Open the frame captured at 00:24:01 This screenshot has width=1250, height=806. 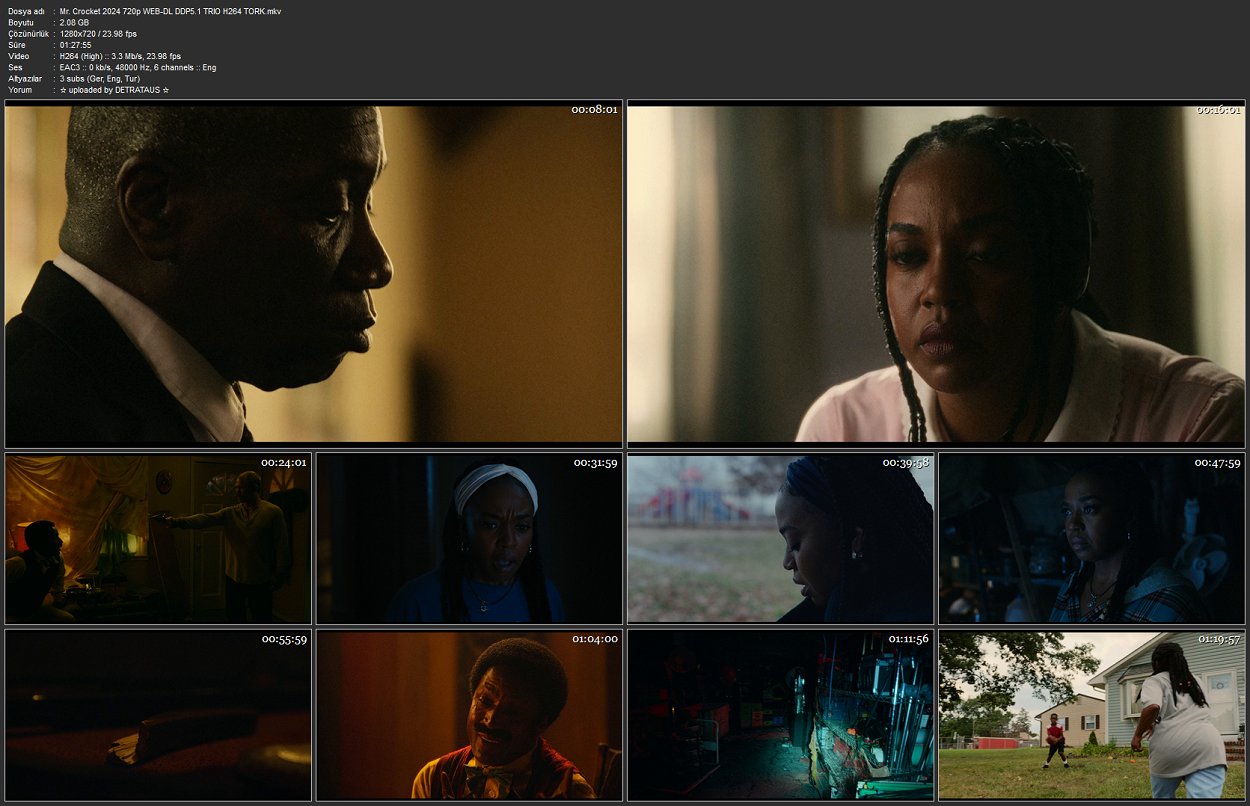tap(158, 539)
